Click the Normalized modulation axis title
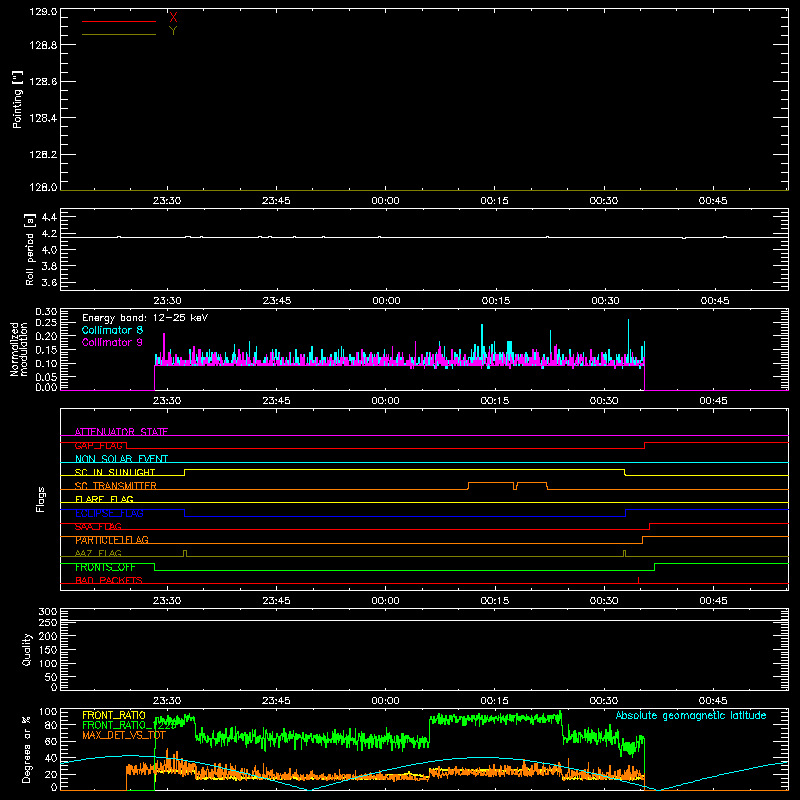This screenshot has width=800, height=800. click(x=19, y=349)
